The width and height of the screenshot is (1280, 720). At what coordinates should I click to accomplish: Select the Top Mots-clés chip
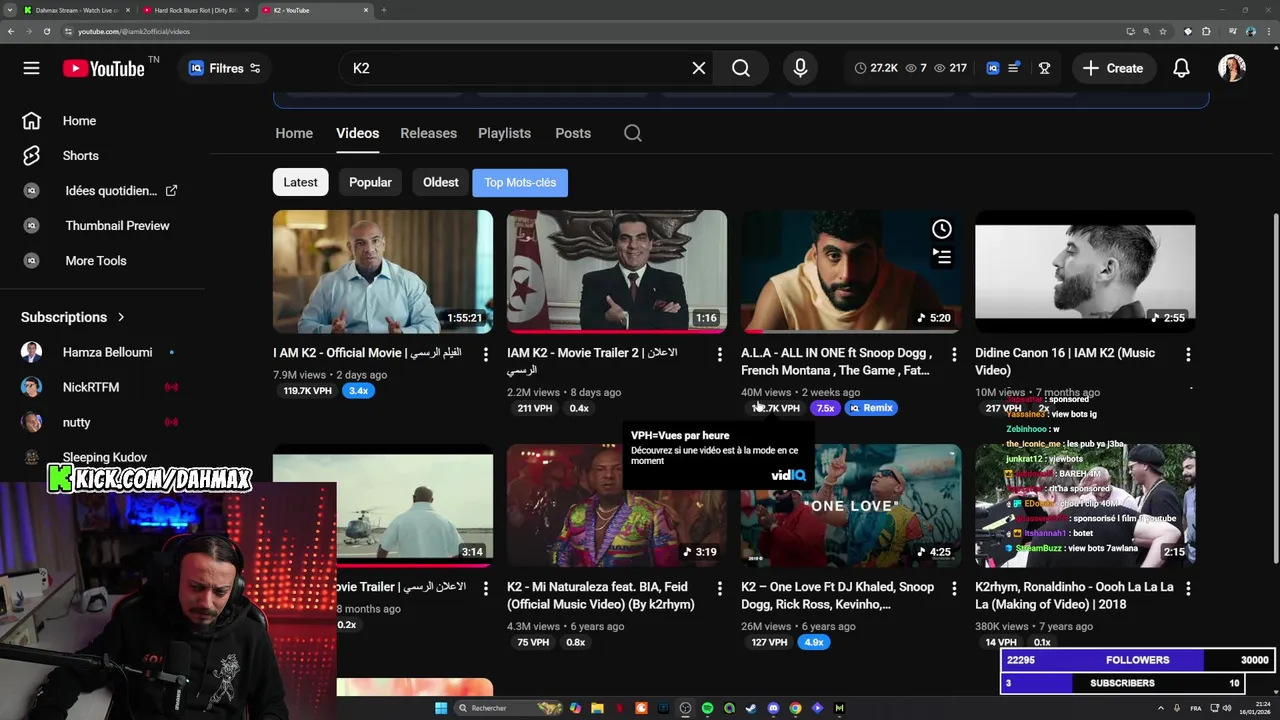520,182
